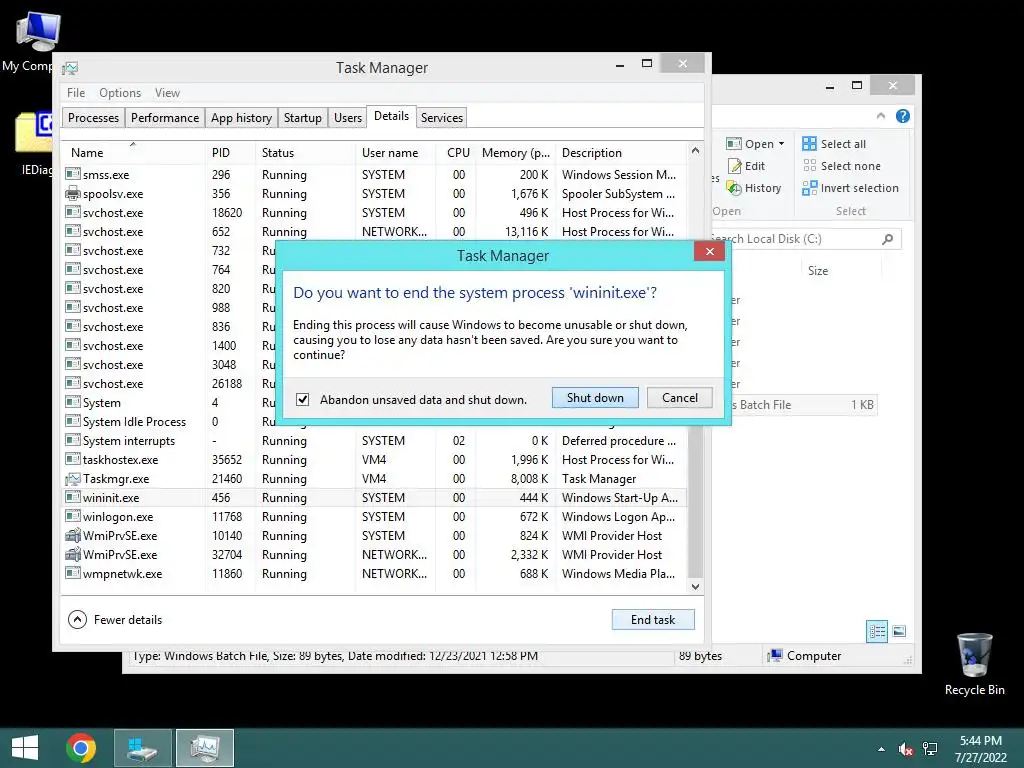The height and width of the screenshot is (768, 1024).
Task: Cancel the end process dialog
Action: pyautogui.click(x=679, y=398)
